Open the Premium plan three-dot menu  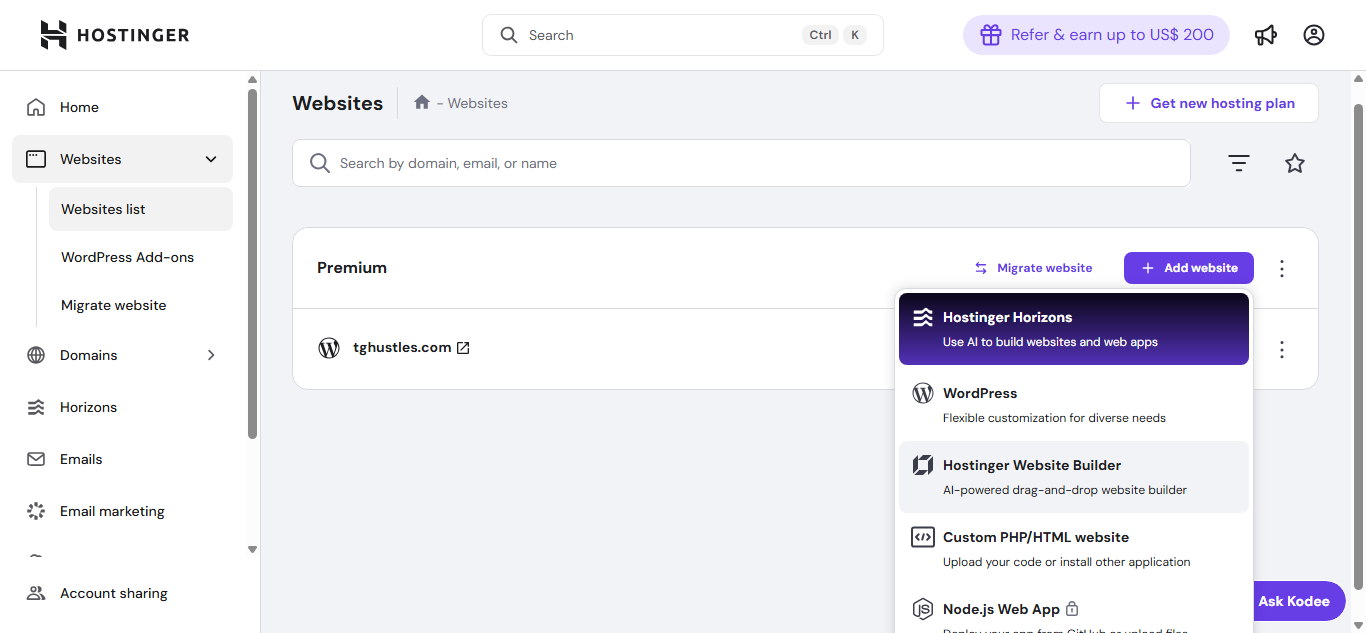1281,267
